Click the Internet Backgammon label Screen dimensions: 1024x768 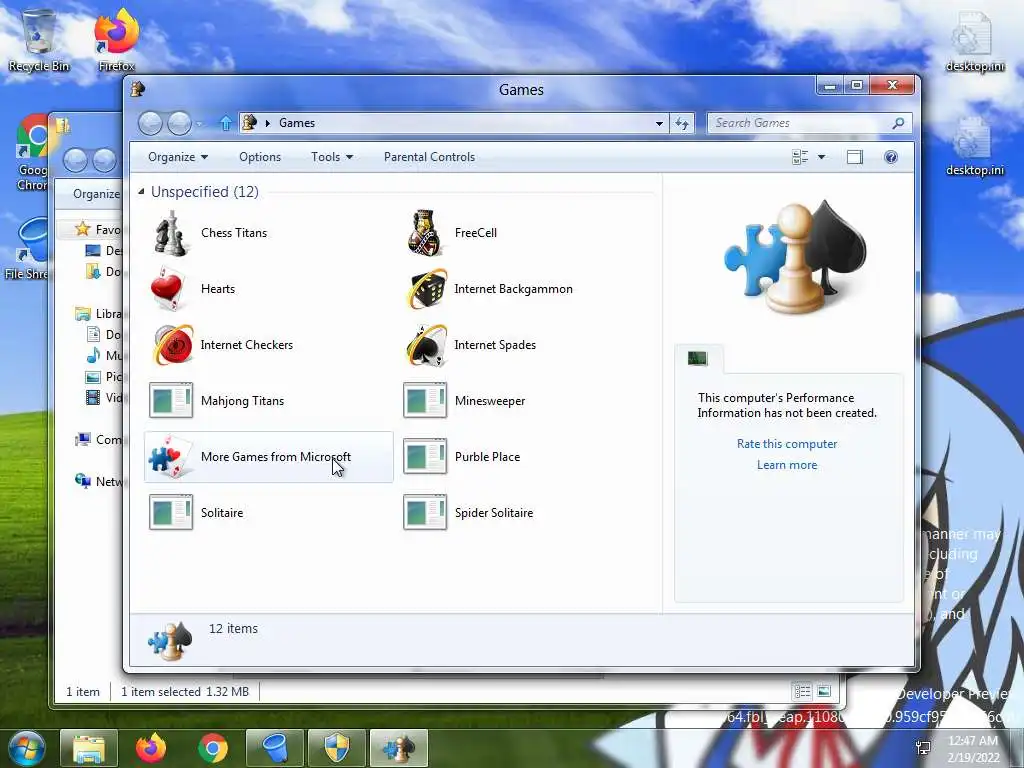click(513, 289)
